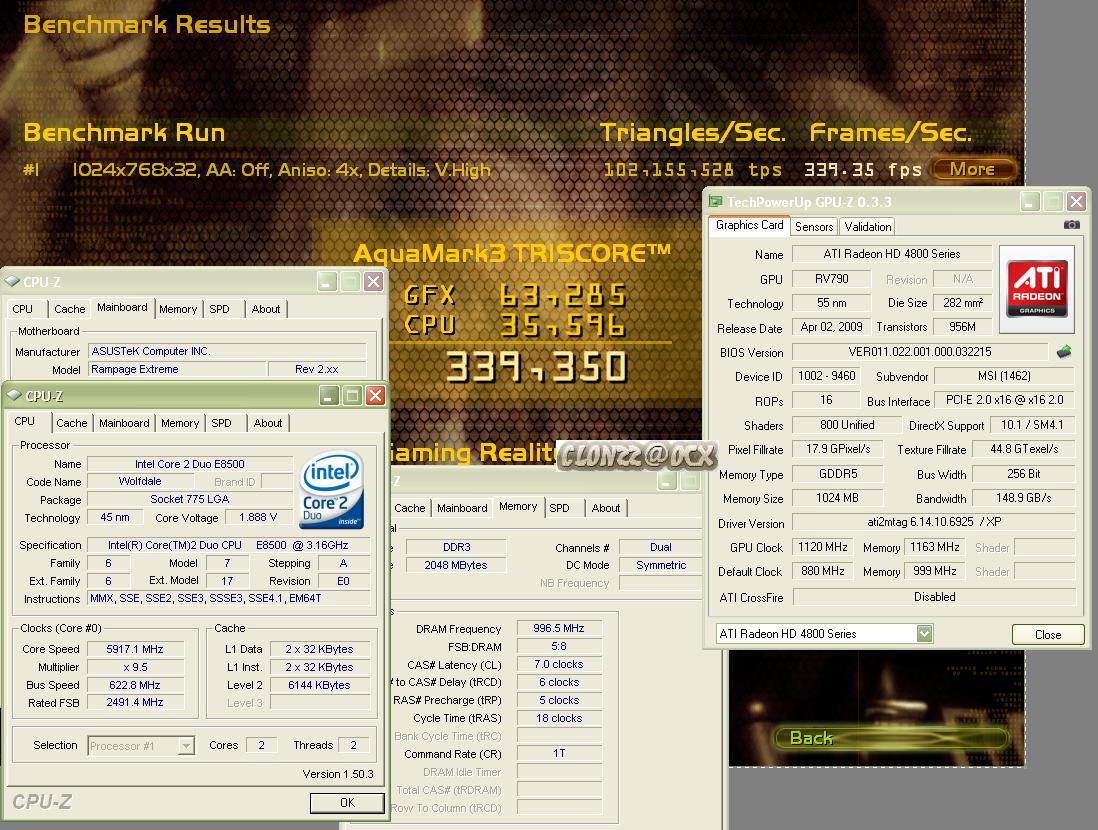
Task: Click the Bus Speed 622.8 MHz value
Action: [x=134, y=685]
